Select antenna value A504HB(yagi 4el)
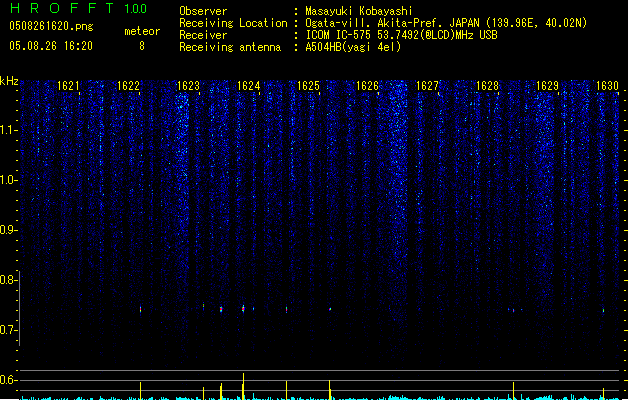Viewport: 629px width, 400px height. point(353,47)
